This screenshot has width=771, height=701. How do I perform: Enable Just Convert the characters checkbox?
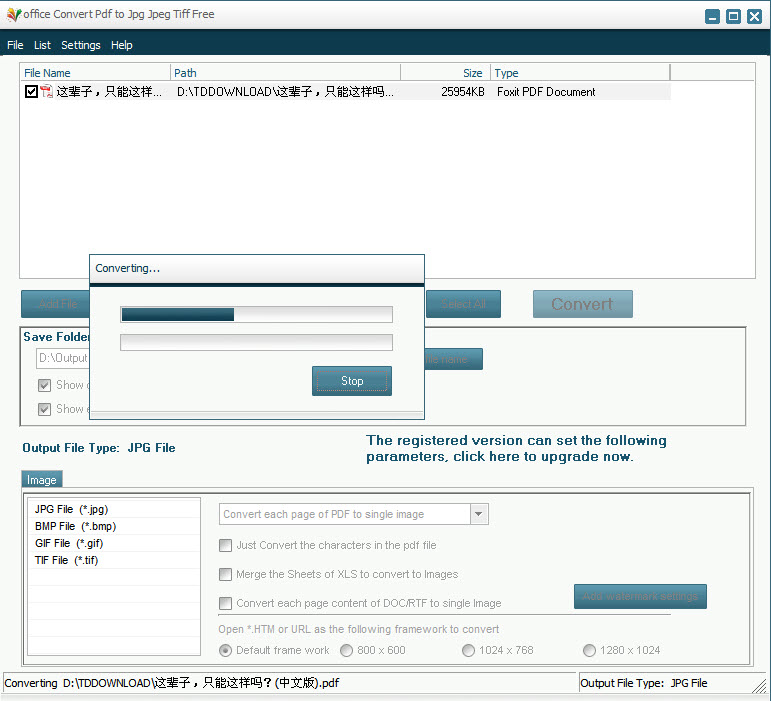pyautogui.click(x=226, y=546)
